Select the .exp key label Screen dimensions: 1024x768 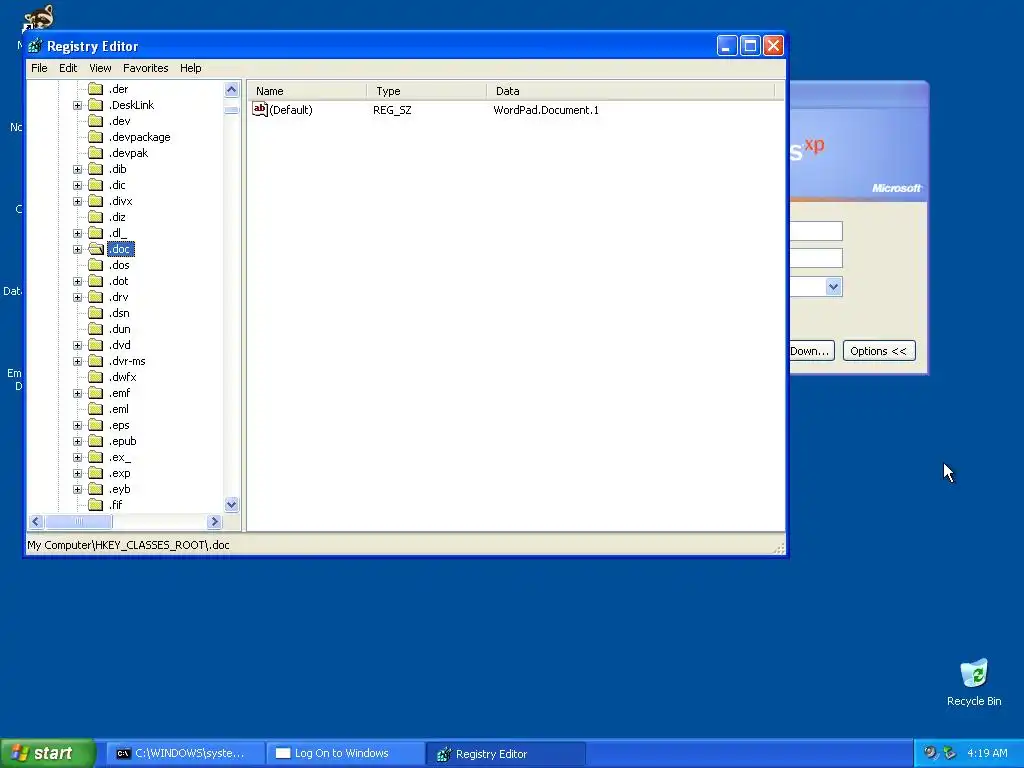tap(120, 473)
